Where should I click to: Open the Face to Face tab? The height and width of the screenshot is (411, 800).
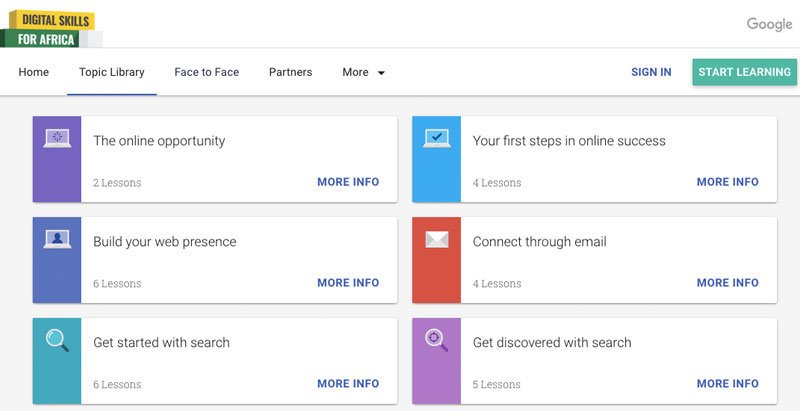(206, 72)
